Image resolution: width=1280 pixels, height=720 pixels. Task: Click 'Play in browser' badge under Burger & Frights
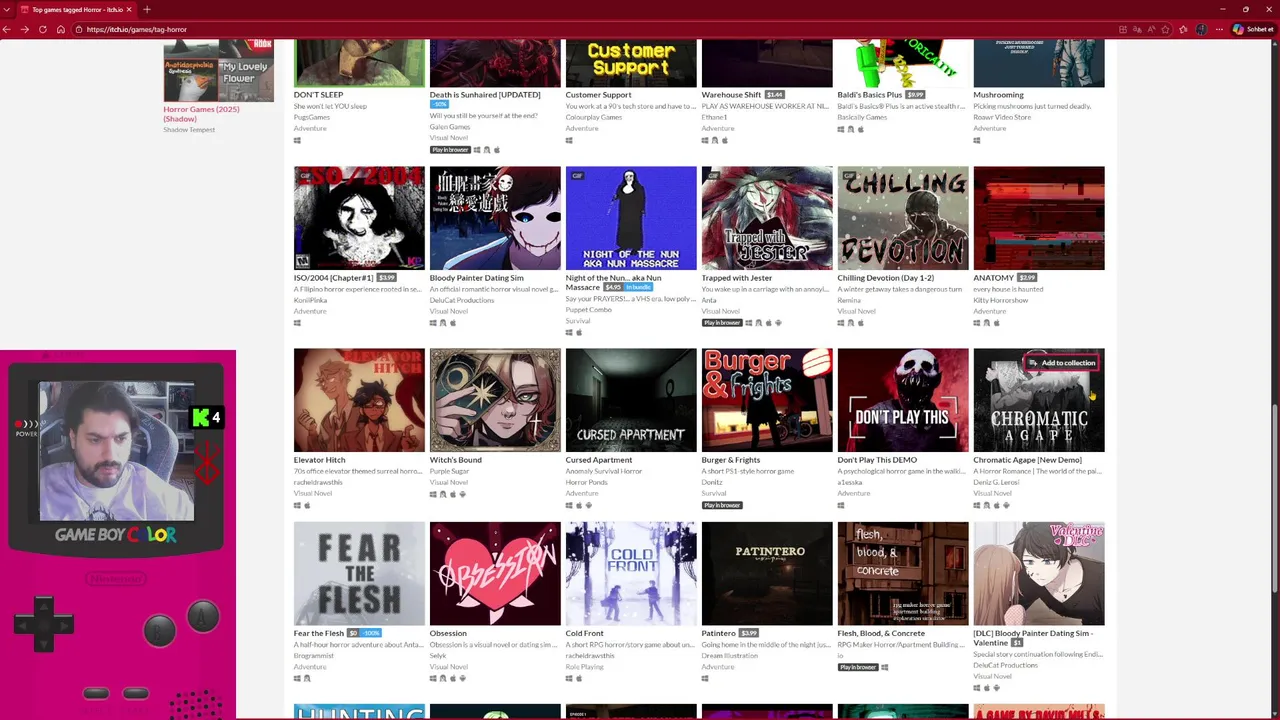(722, 505)
